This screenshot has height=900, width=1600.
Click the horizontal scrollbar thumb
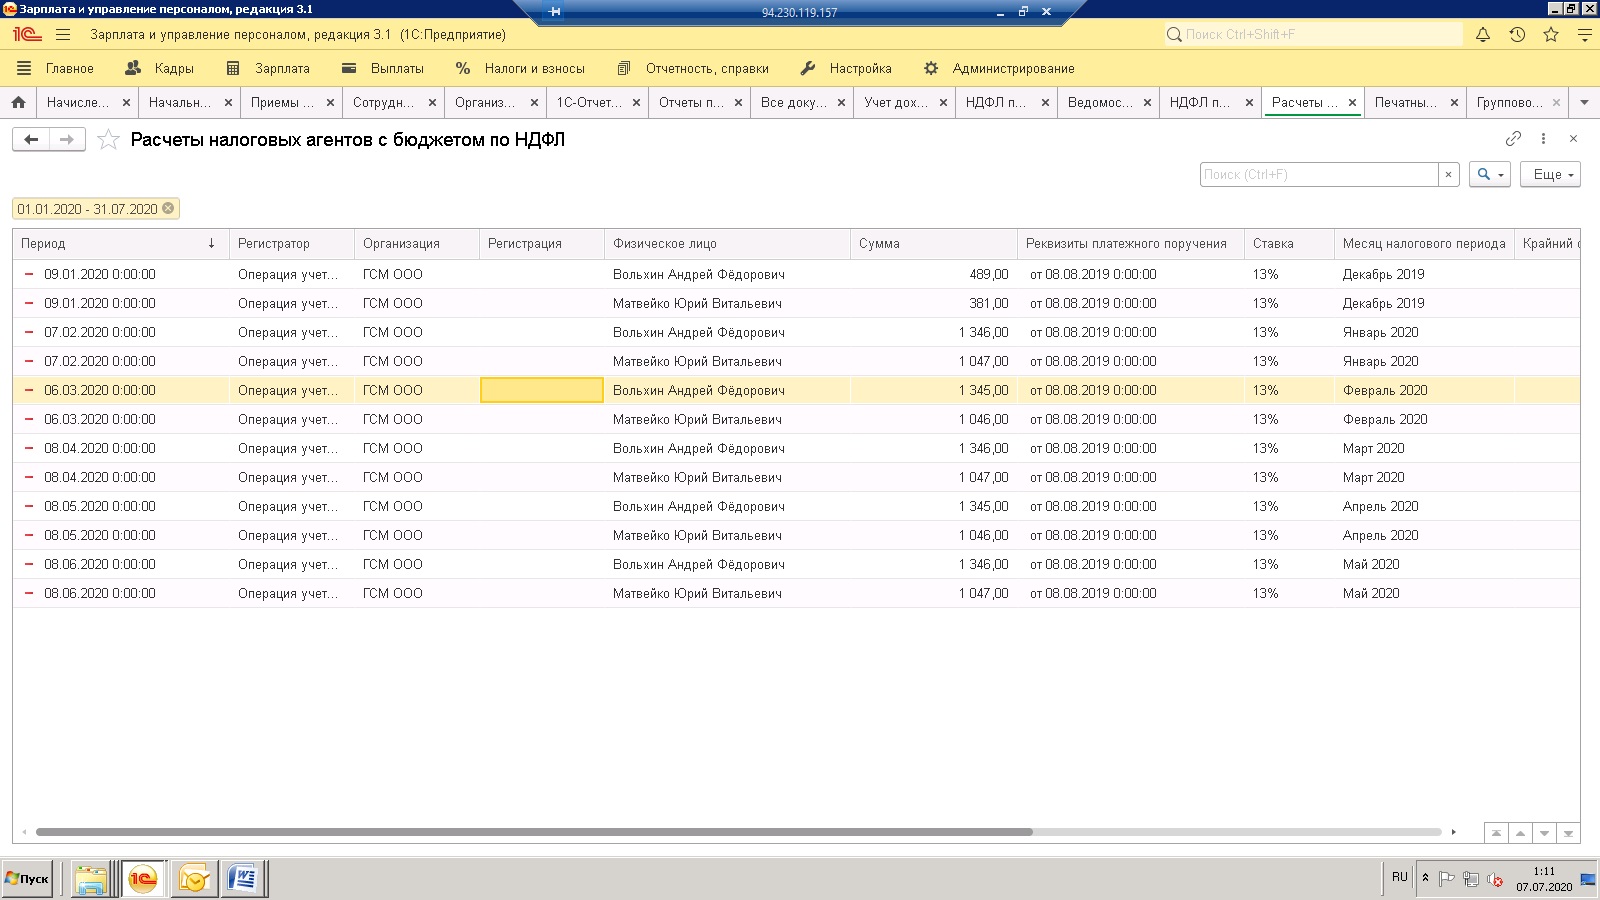(534, 832)
